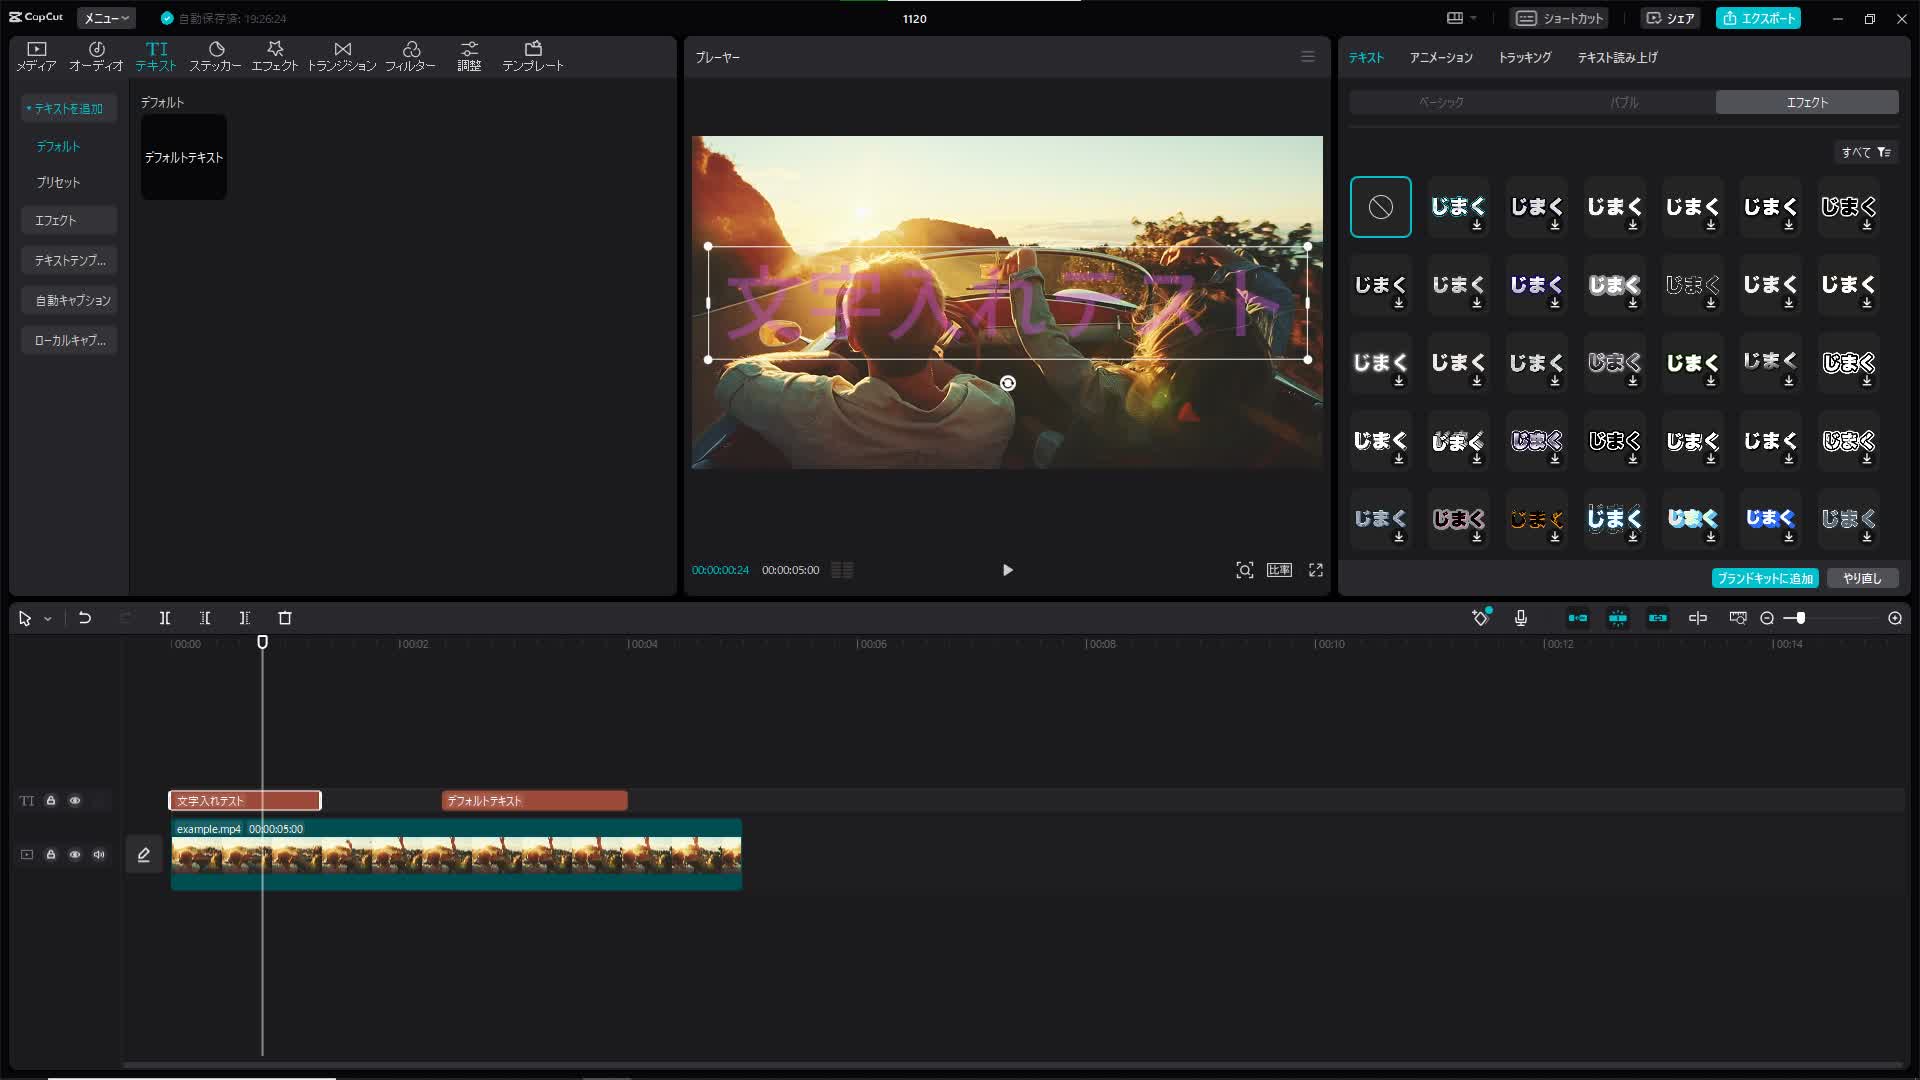Click the player screenshot focus icon
This screenshot has height=1080, width=1920.
pos(1245,570)
